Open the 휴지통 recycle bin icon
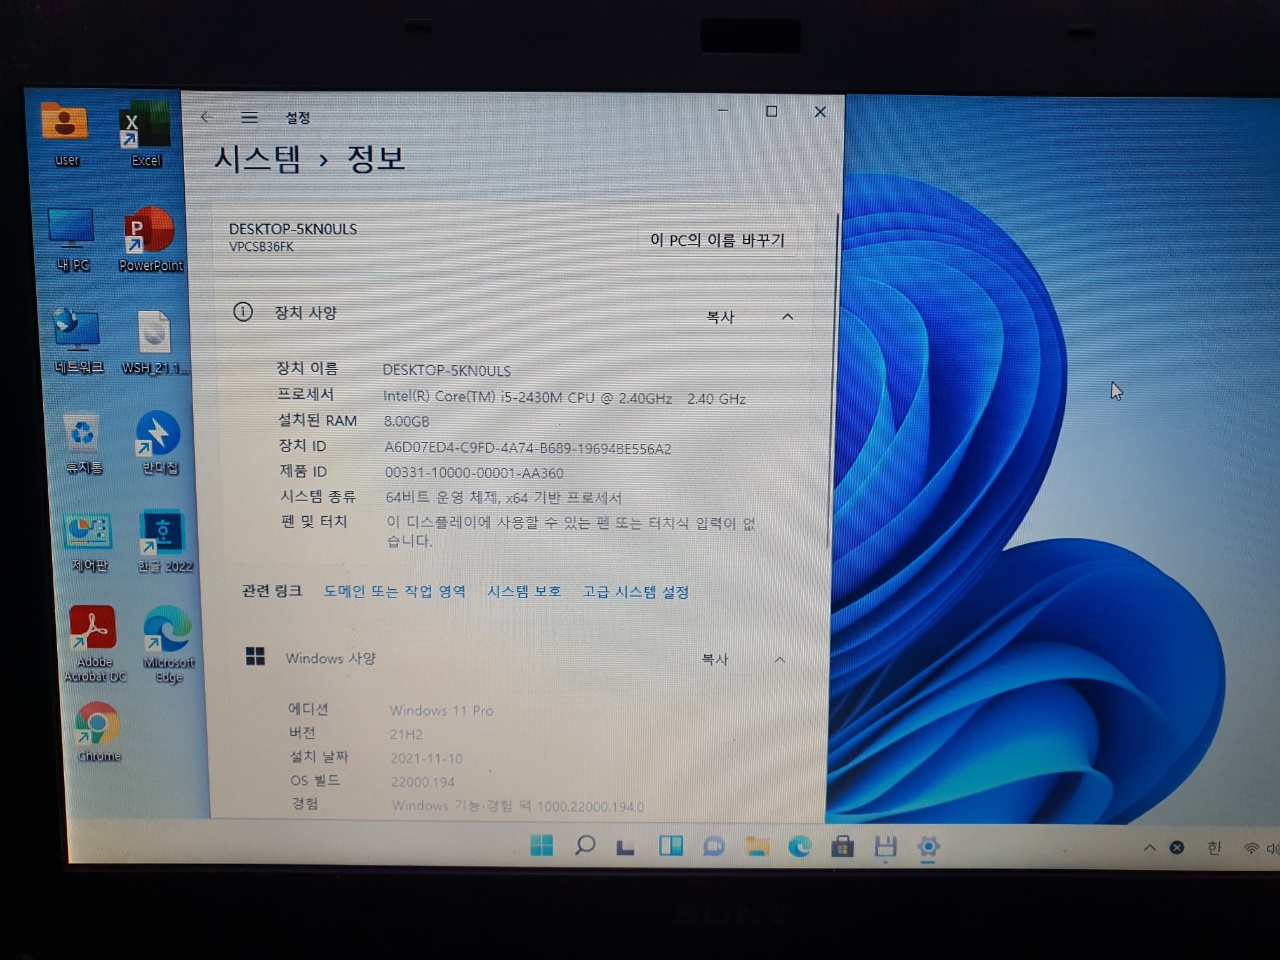The image size is (1280, 960). [x=83, y=444]
